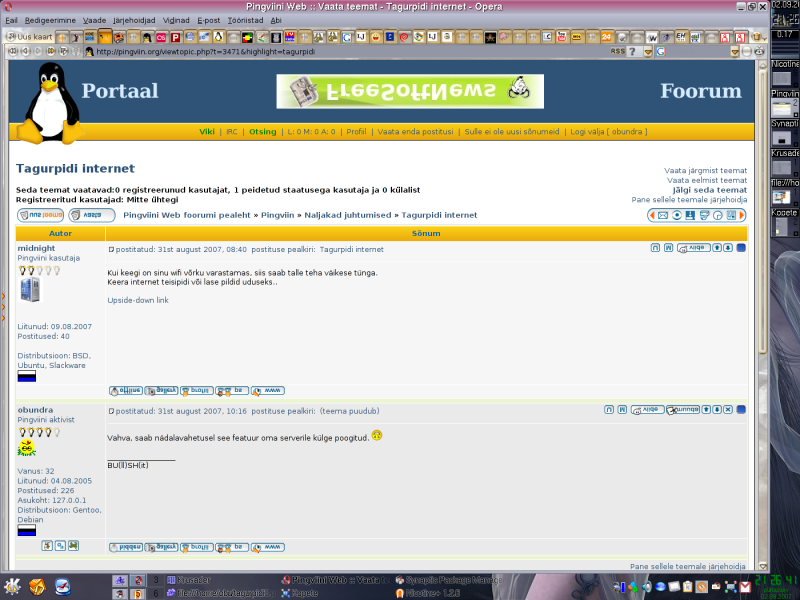Click the Portaal header link
This screenshot has width=800, height=600.
pyautogui.click(x=120, y=91)
